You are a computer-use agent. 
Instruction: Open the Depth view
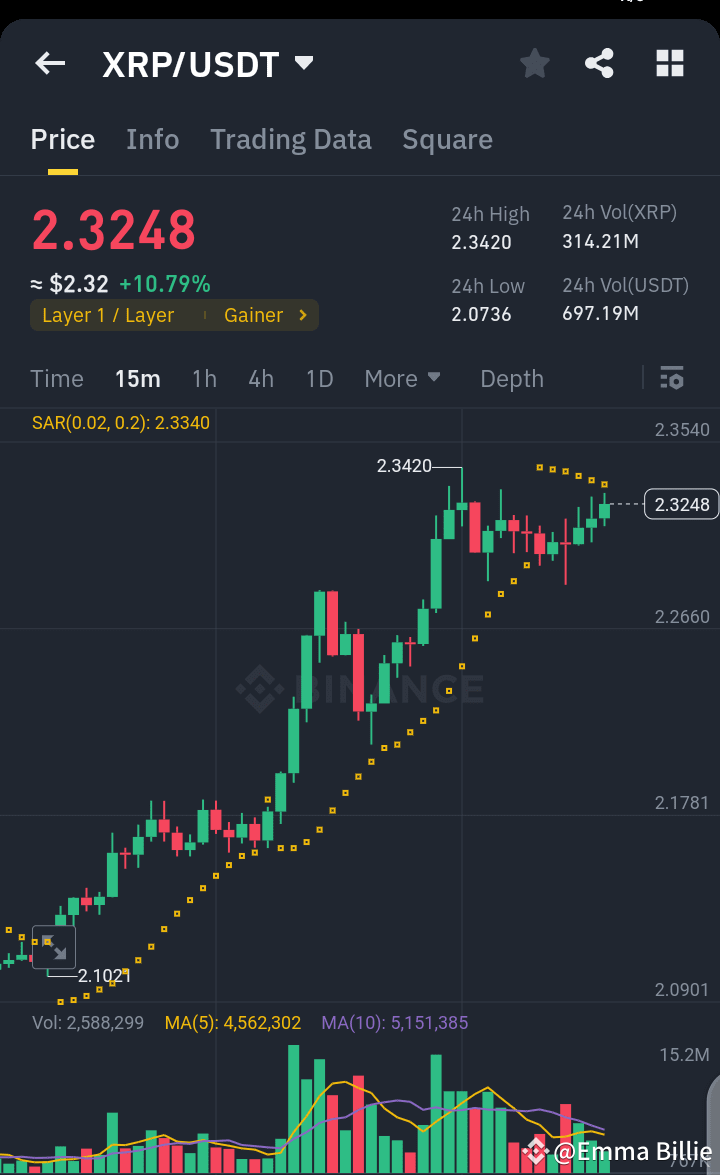pyautogui.click(x=511, y=379)
